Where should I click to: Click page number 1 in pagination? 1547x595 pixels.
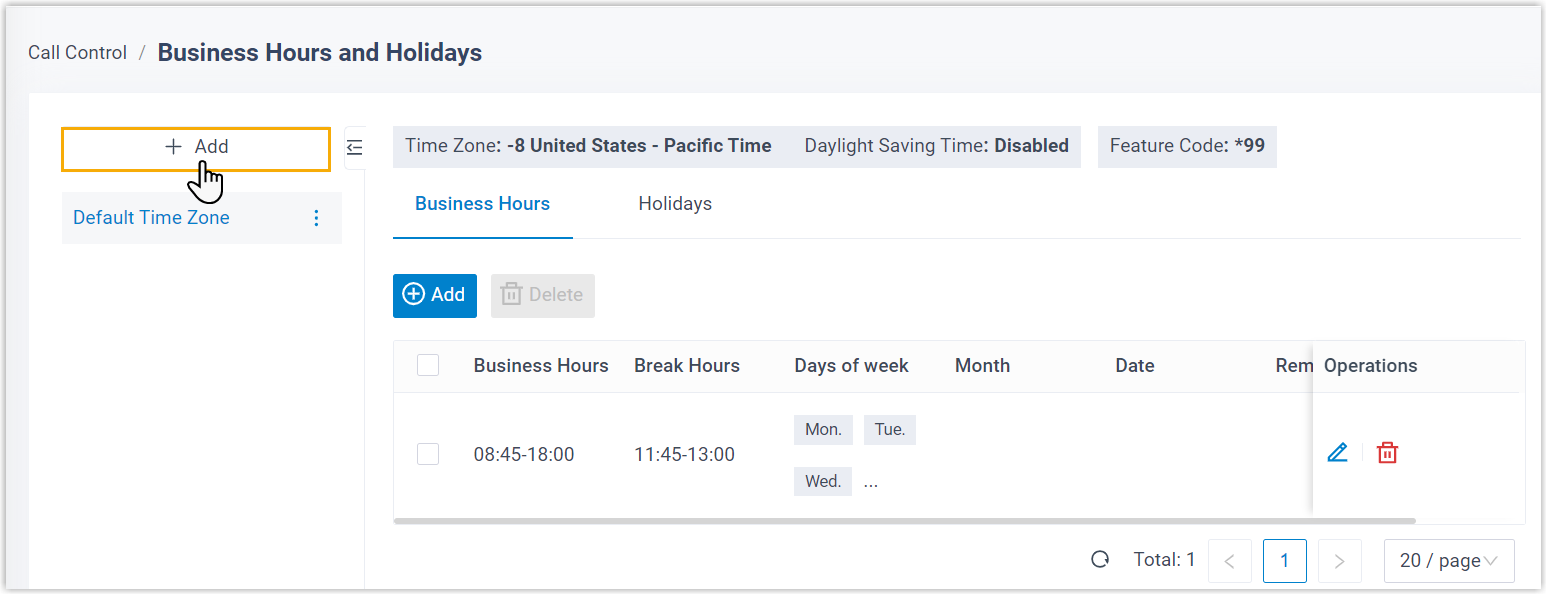coord(1284,561)
